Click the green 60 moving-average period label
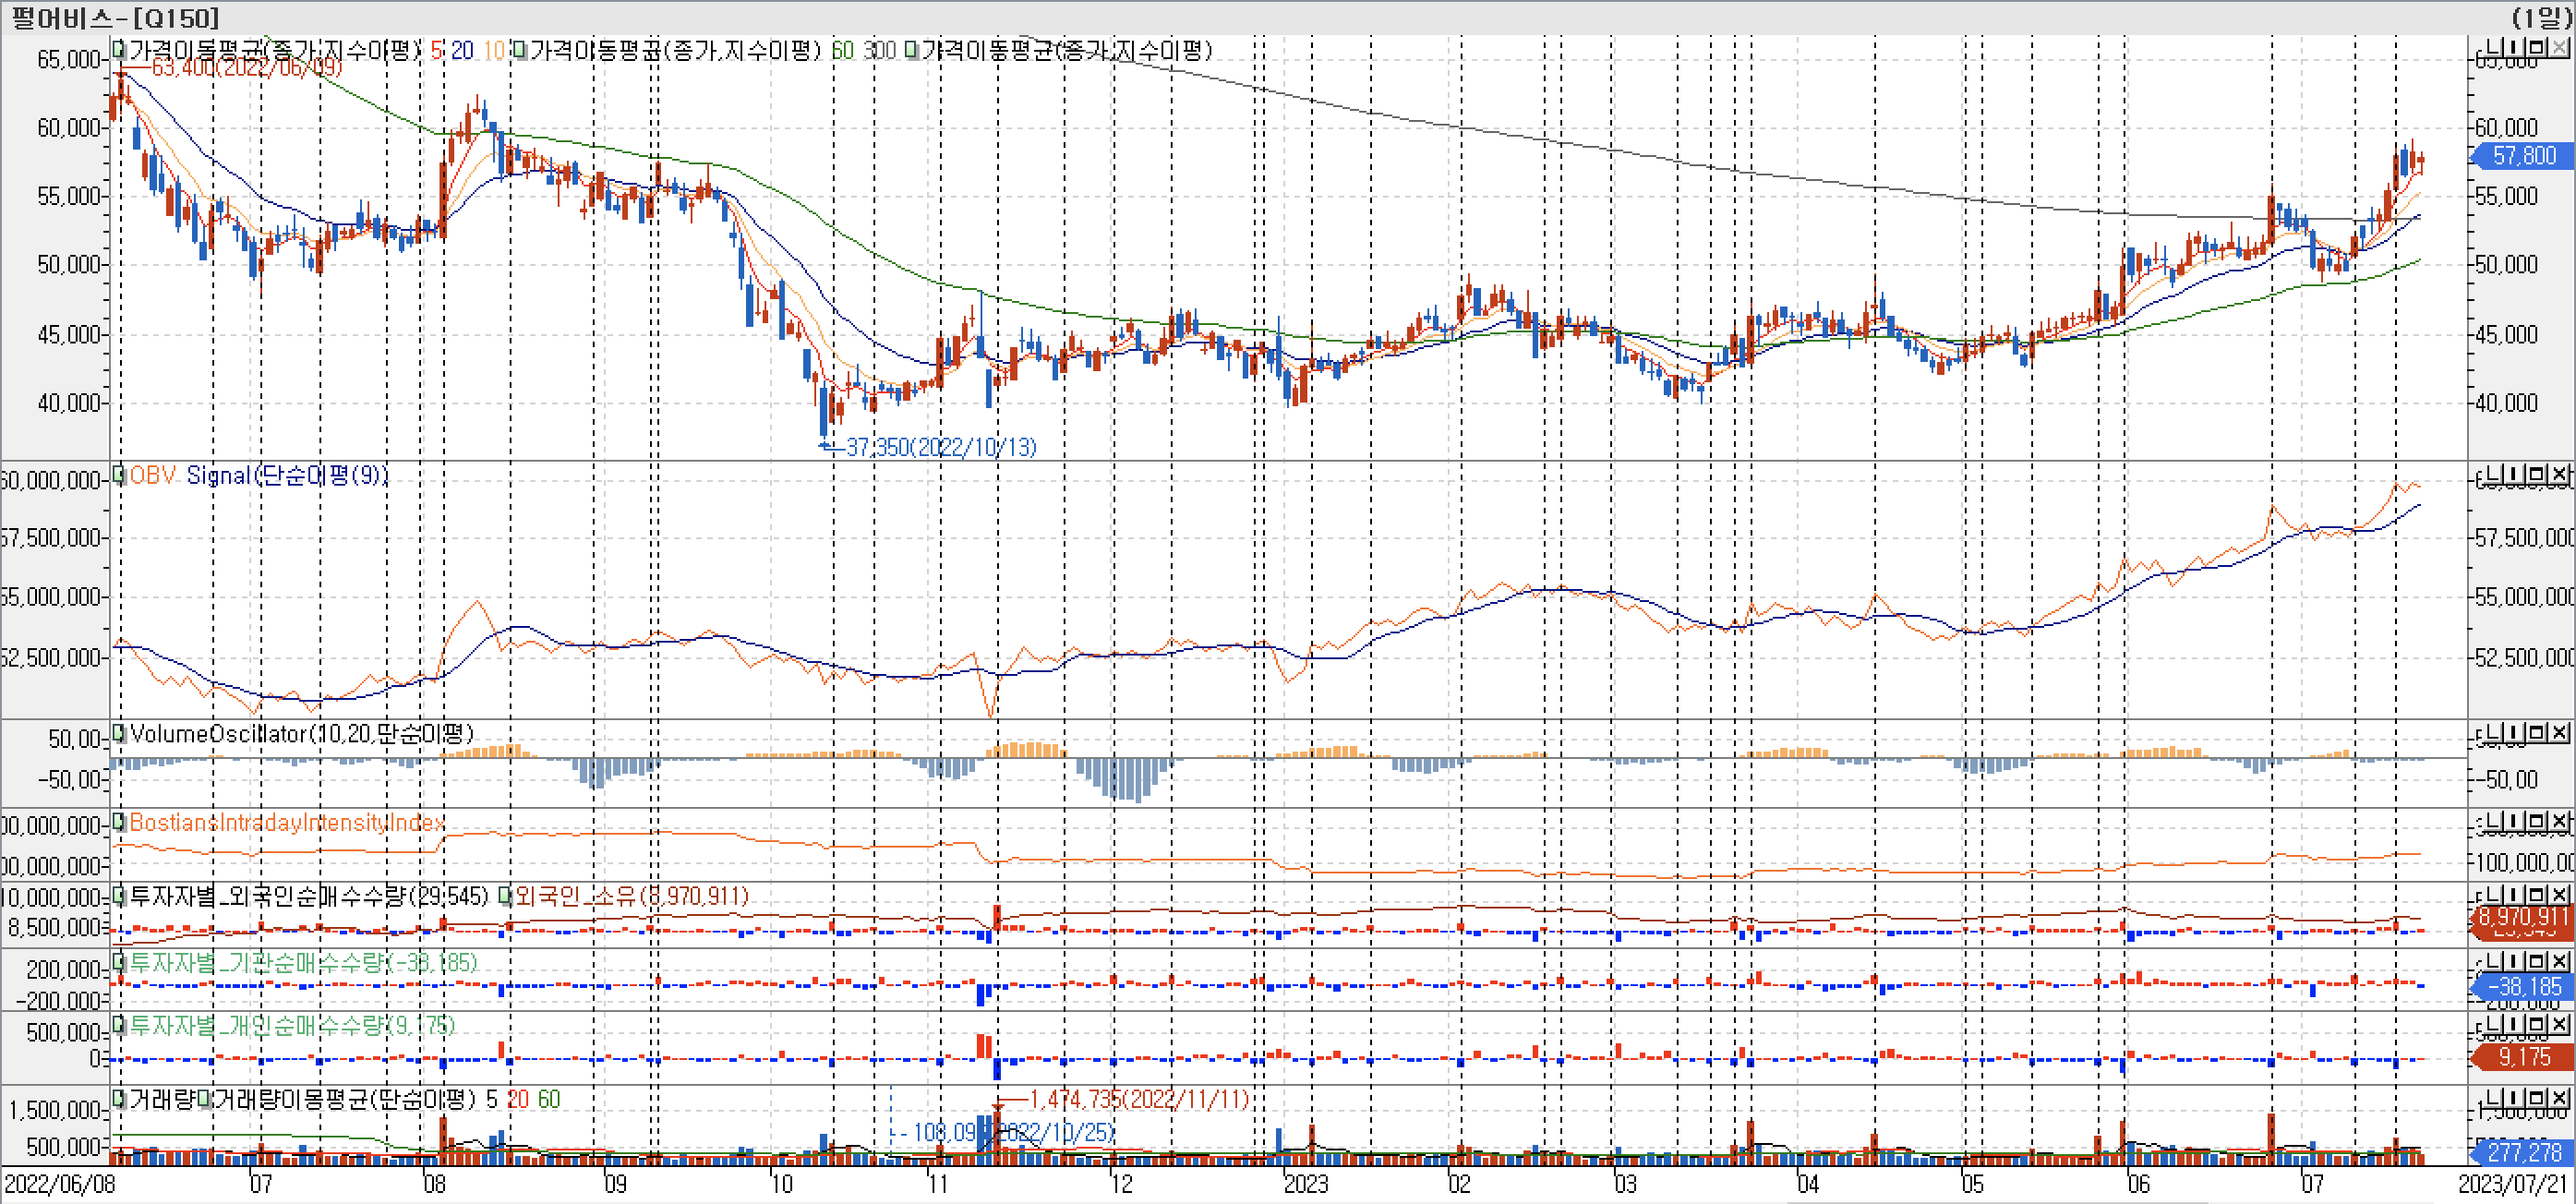The image size is (2576, 1204). [x=842, y=50]
